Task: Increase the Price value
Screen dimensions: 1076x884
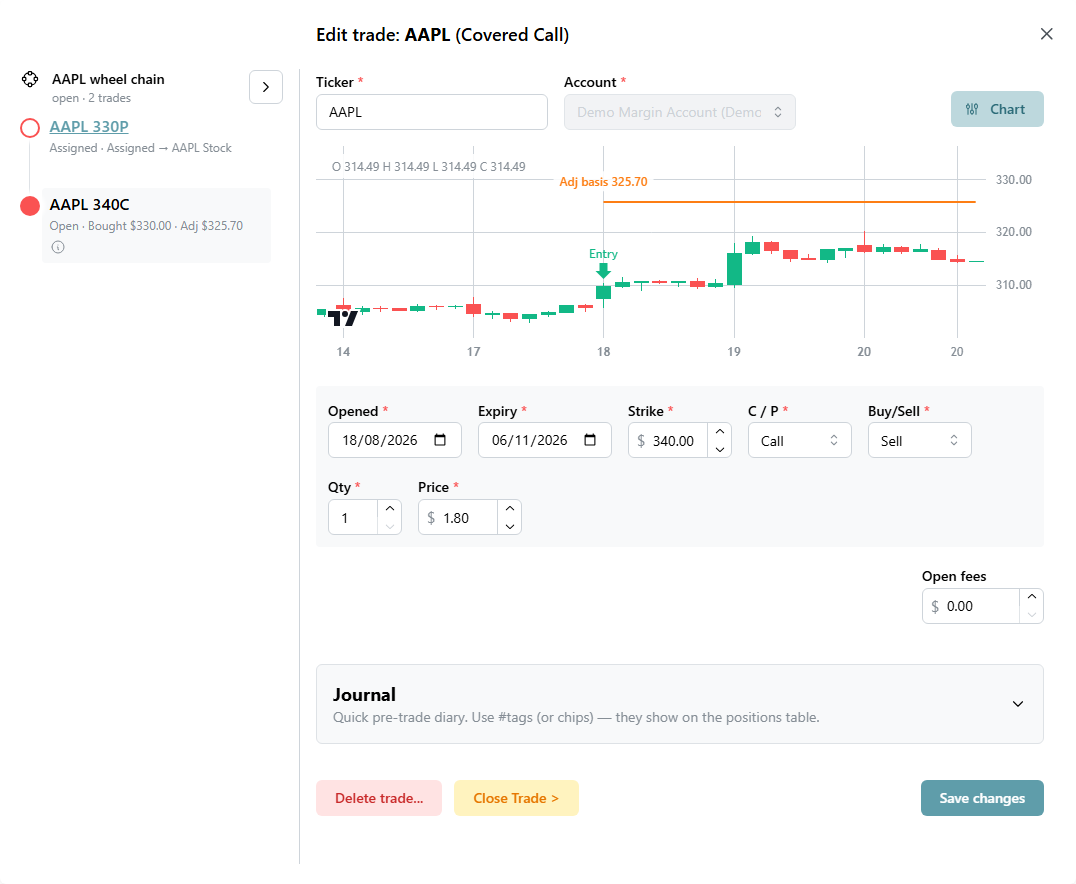Action: tap(509, 509)
